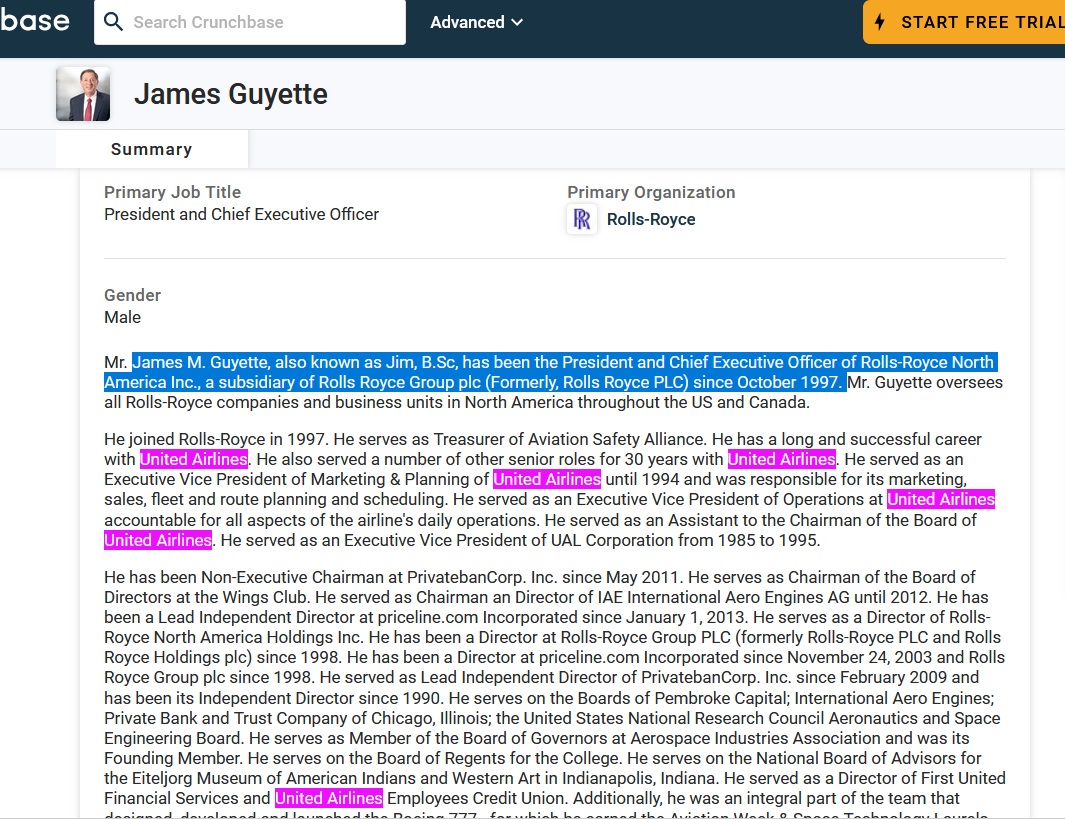Click 'Non-Executive Chairman at PrivatebanCorp' text
The width and height of the screenshot is (1065, 819).
[x=363, y=577]
